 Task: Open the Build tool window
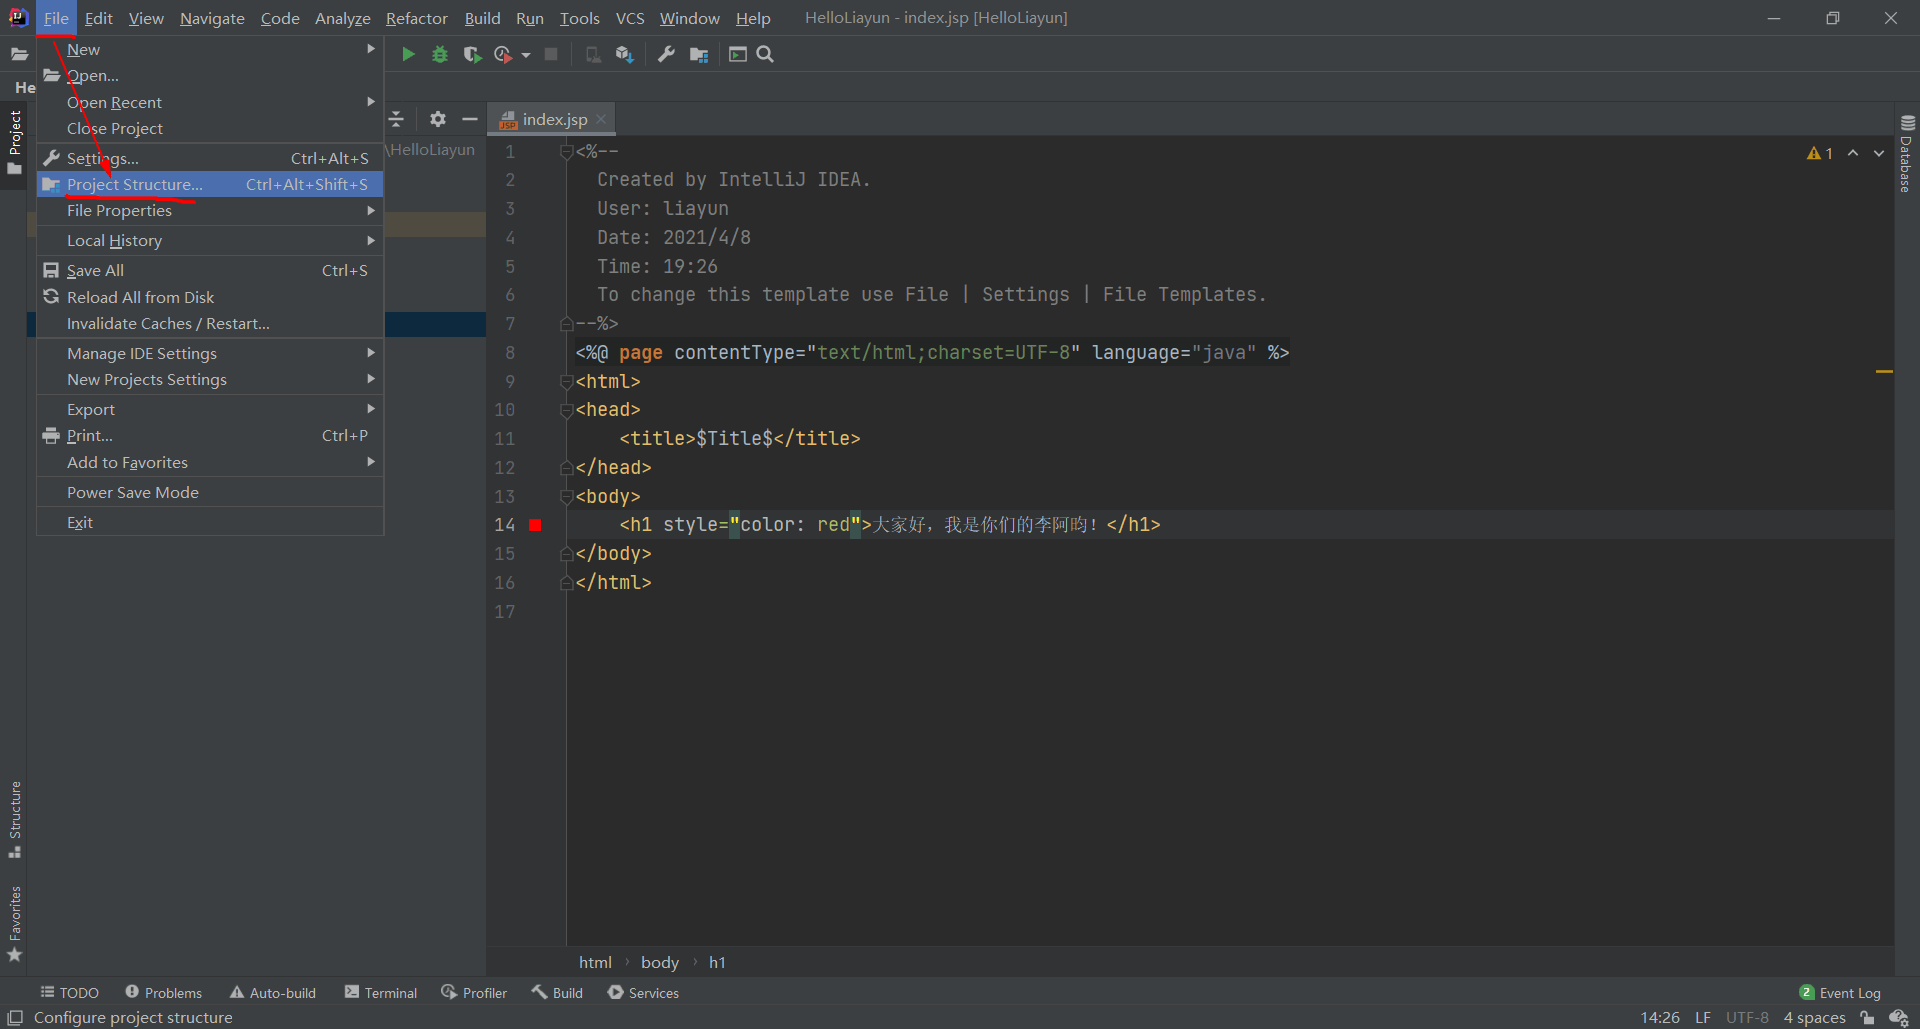(557, 993)
